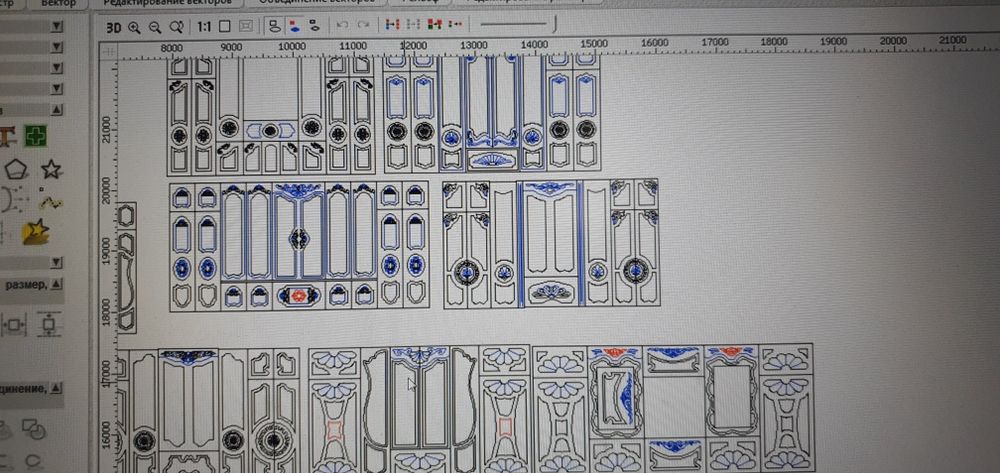
Task: Select the polyline drawing tool
Action: click(x=50, y=201)
